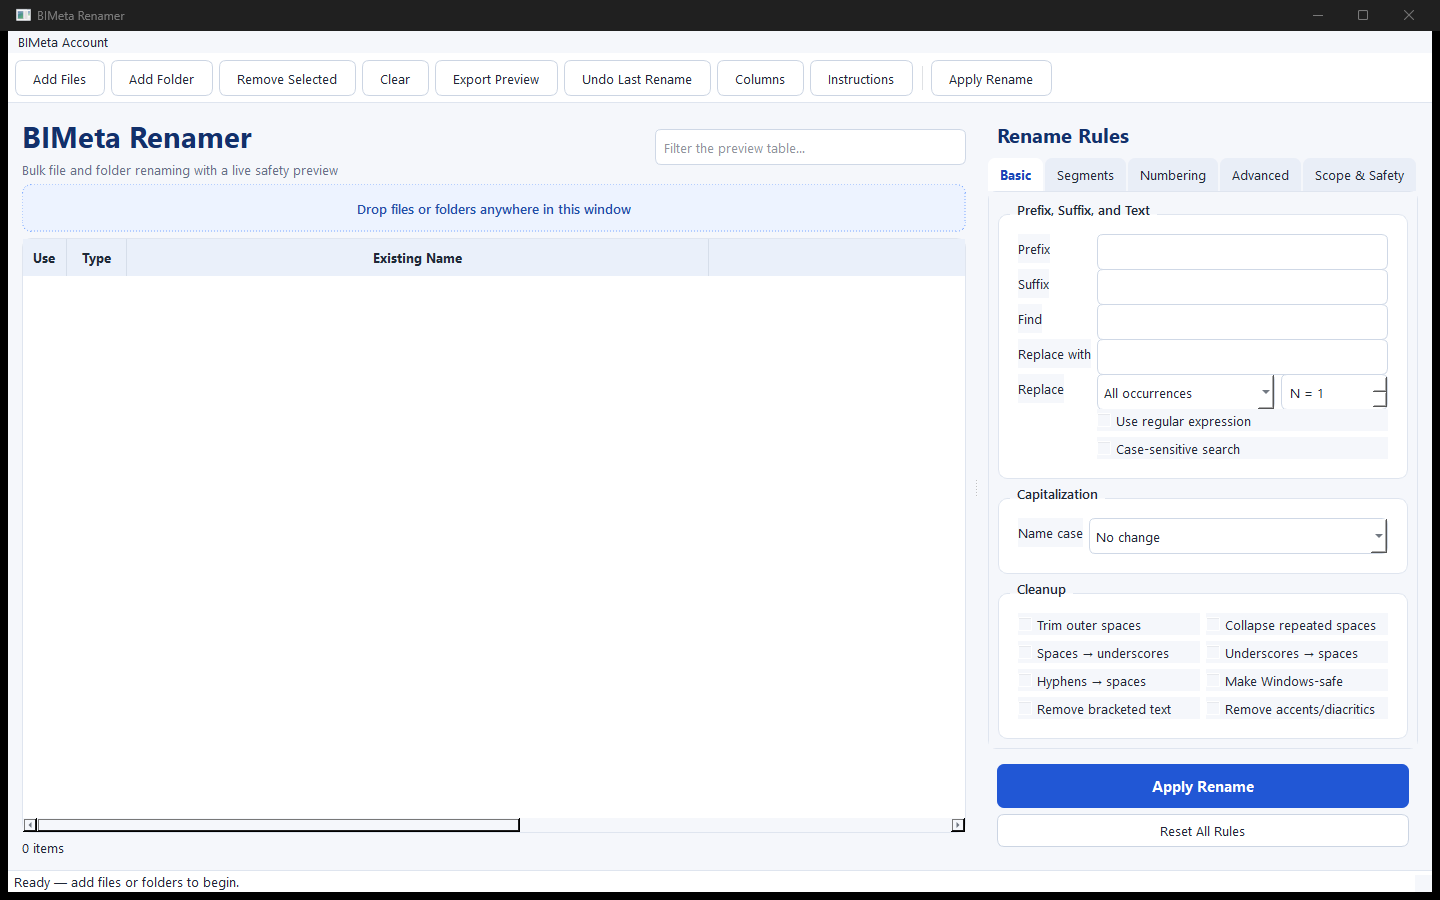Image resolution: width=1440 pixels, height=900 pixels.
Task: Open the Advanced tab
Action: pyautogui.click(x=1260, y=175)
